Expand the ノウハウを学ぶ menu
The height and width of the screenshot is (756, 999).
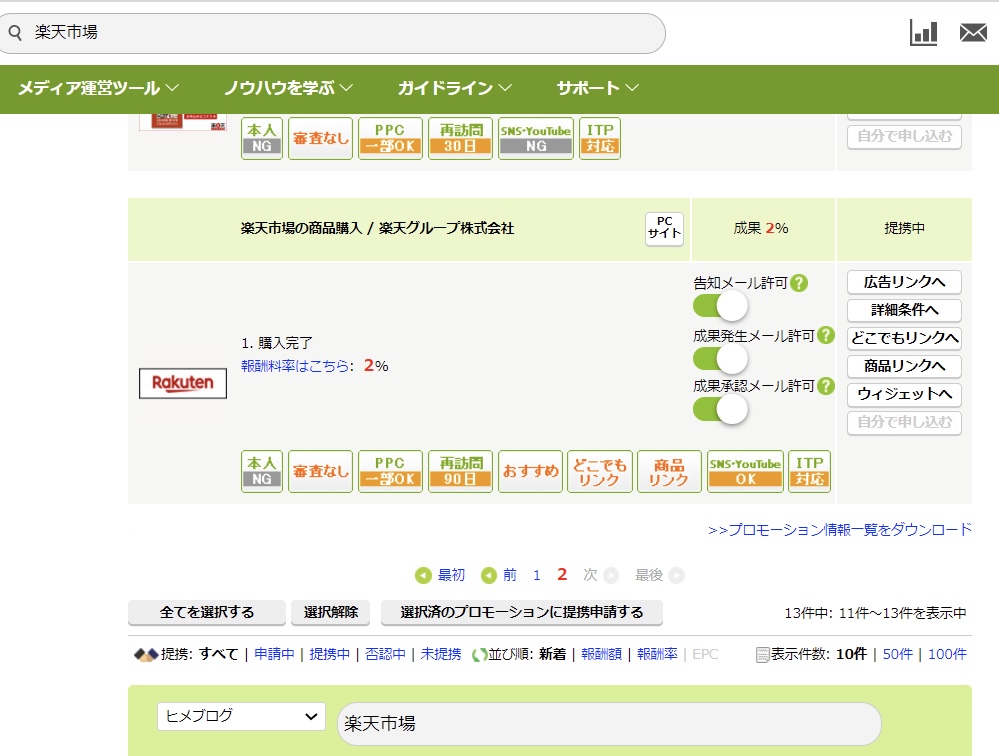click(288, 88)
